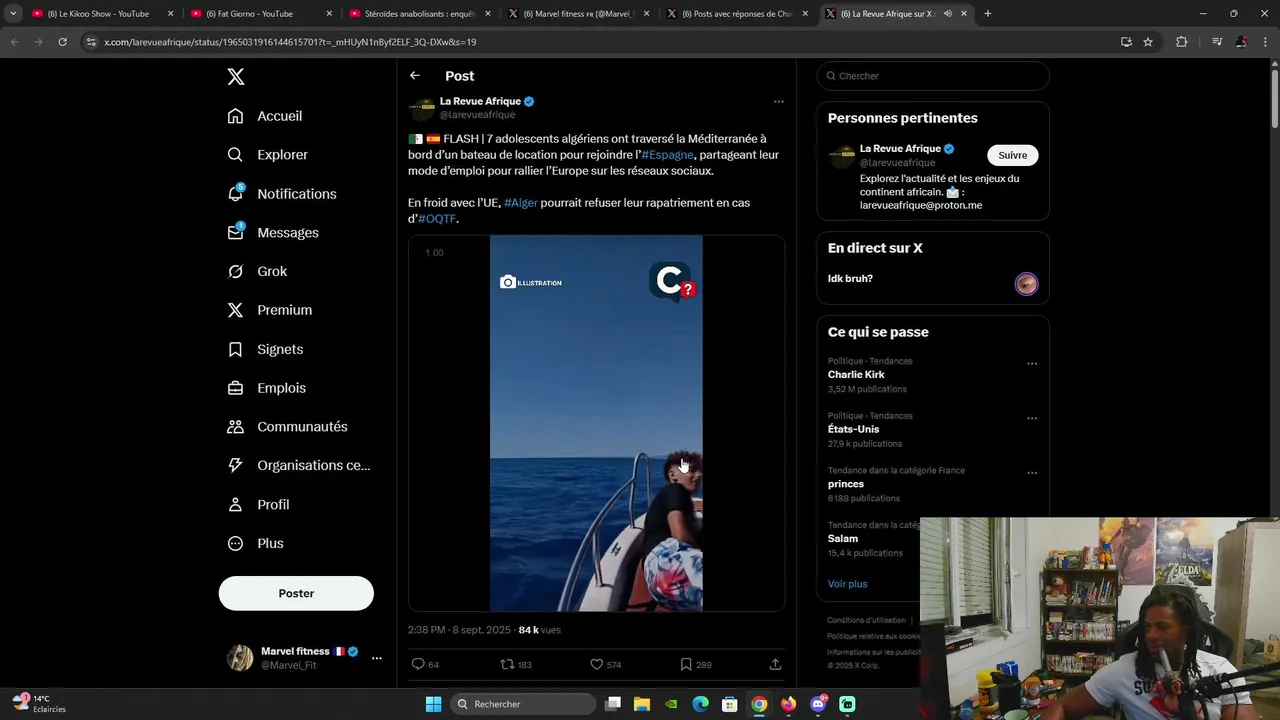Image resolution: width=1280 pixels, height=720 pixels.
Task: Open Messages in sidebar
Action: pos(273,232)
